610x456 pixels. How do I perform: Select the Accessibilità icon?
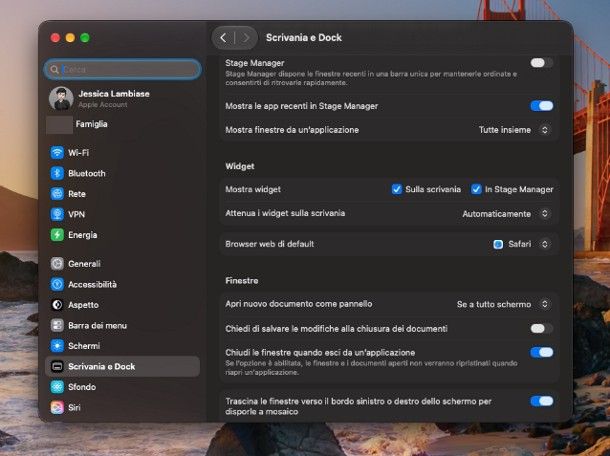57,284
